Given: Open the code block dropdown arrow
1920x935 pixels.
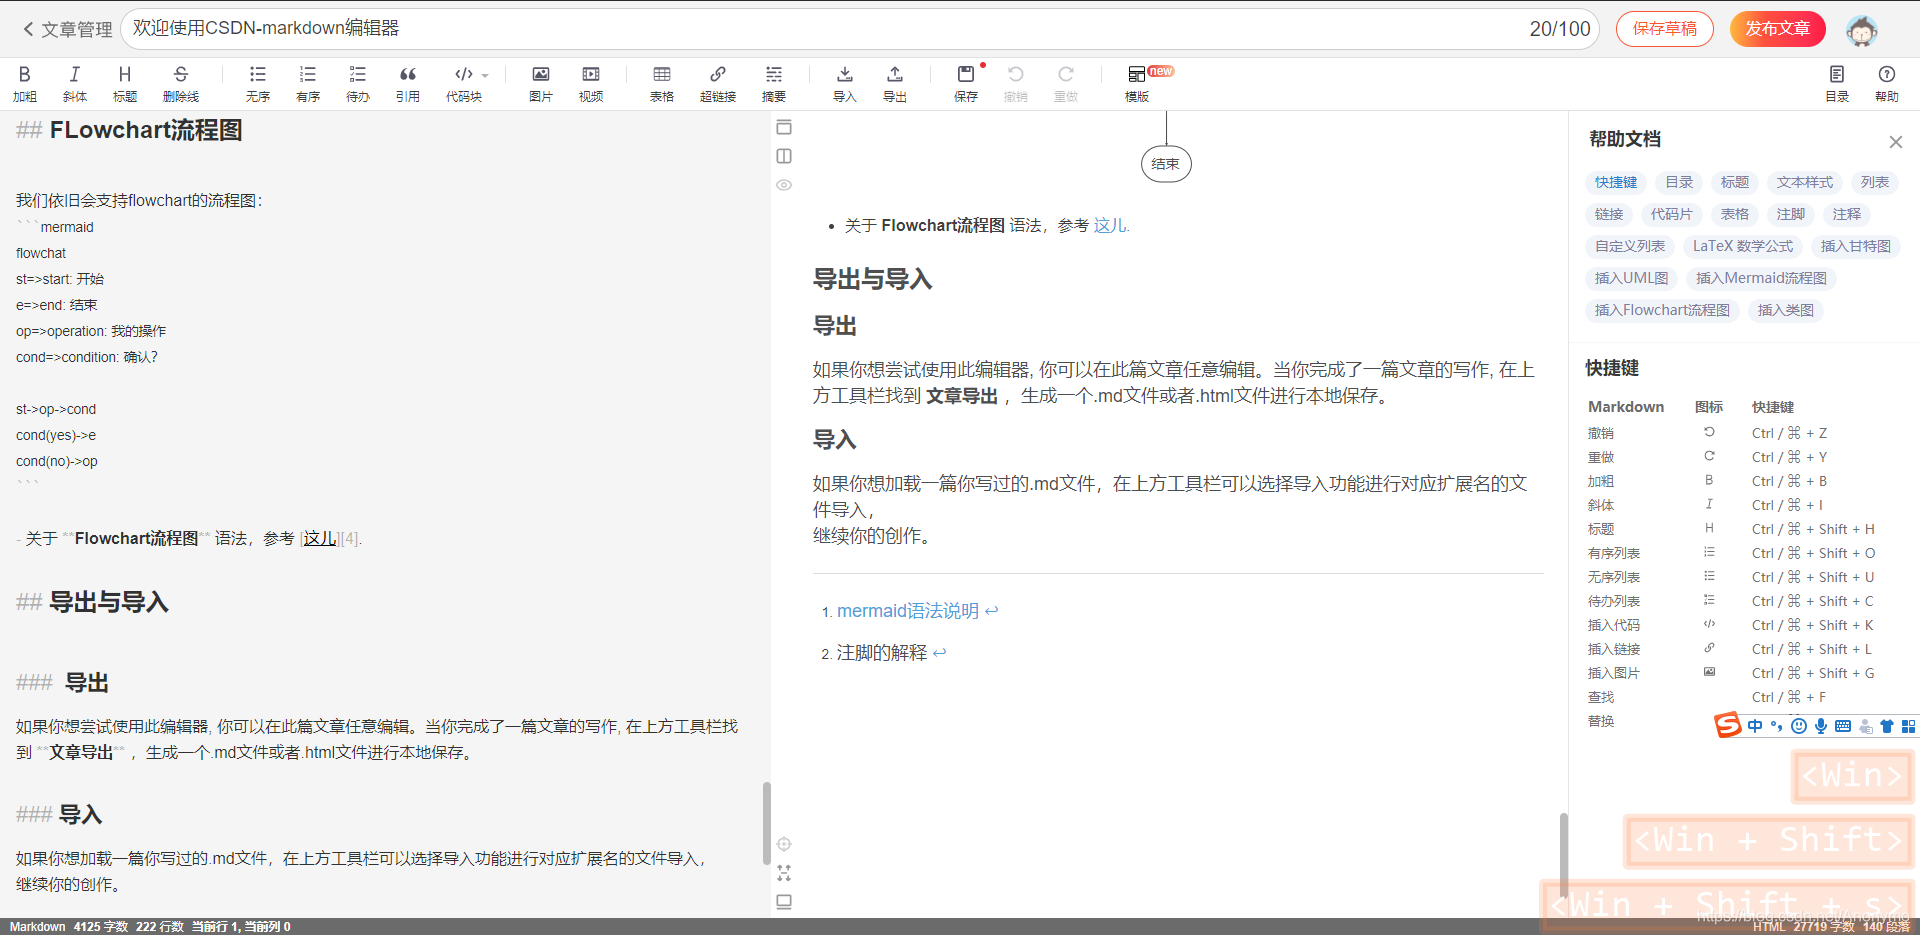Looking at the screenshot, I should [x=485, y=75].
